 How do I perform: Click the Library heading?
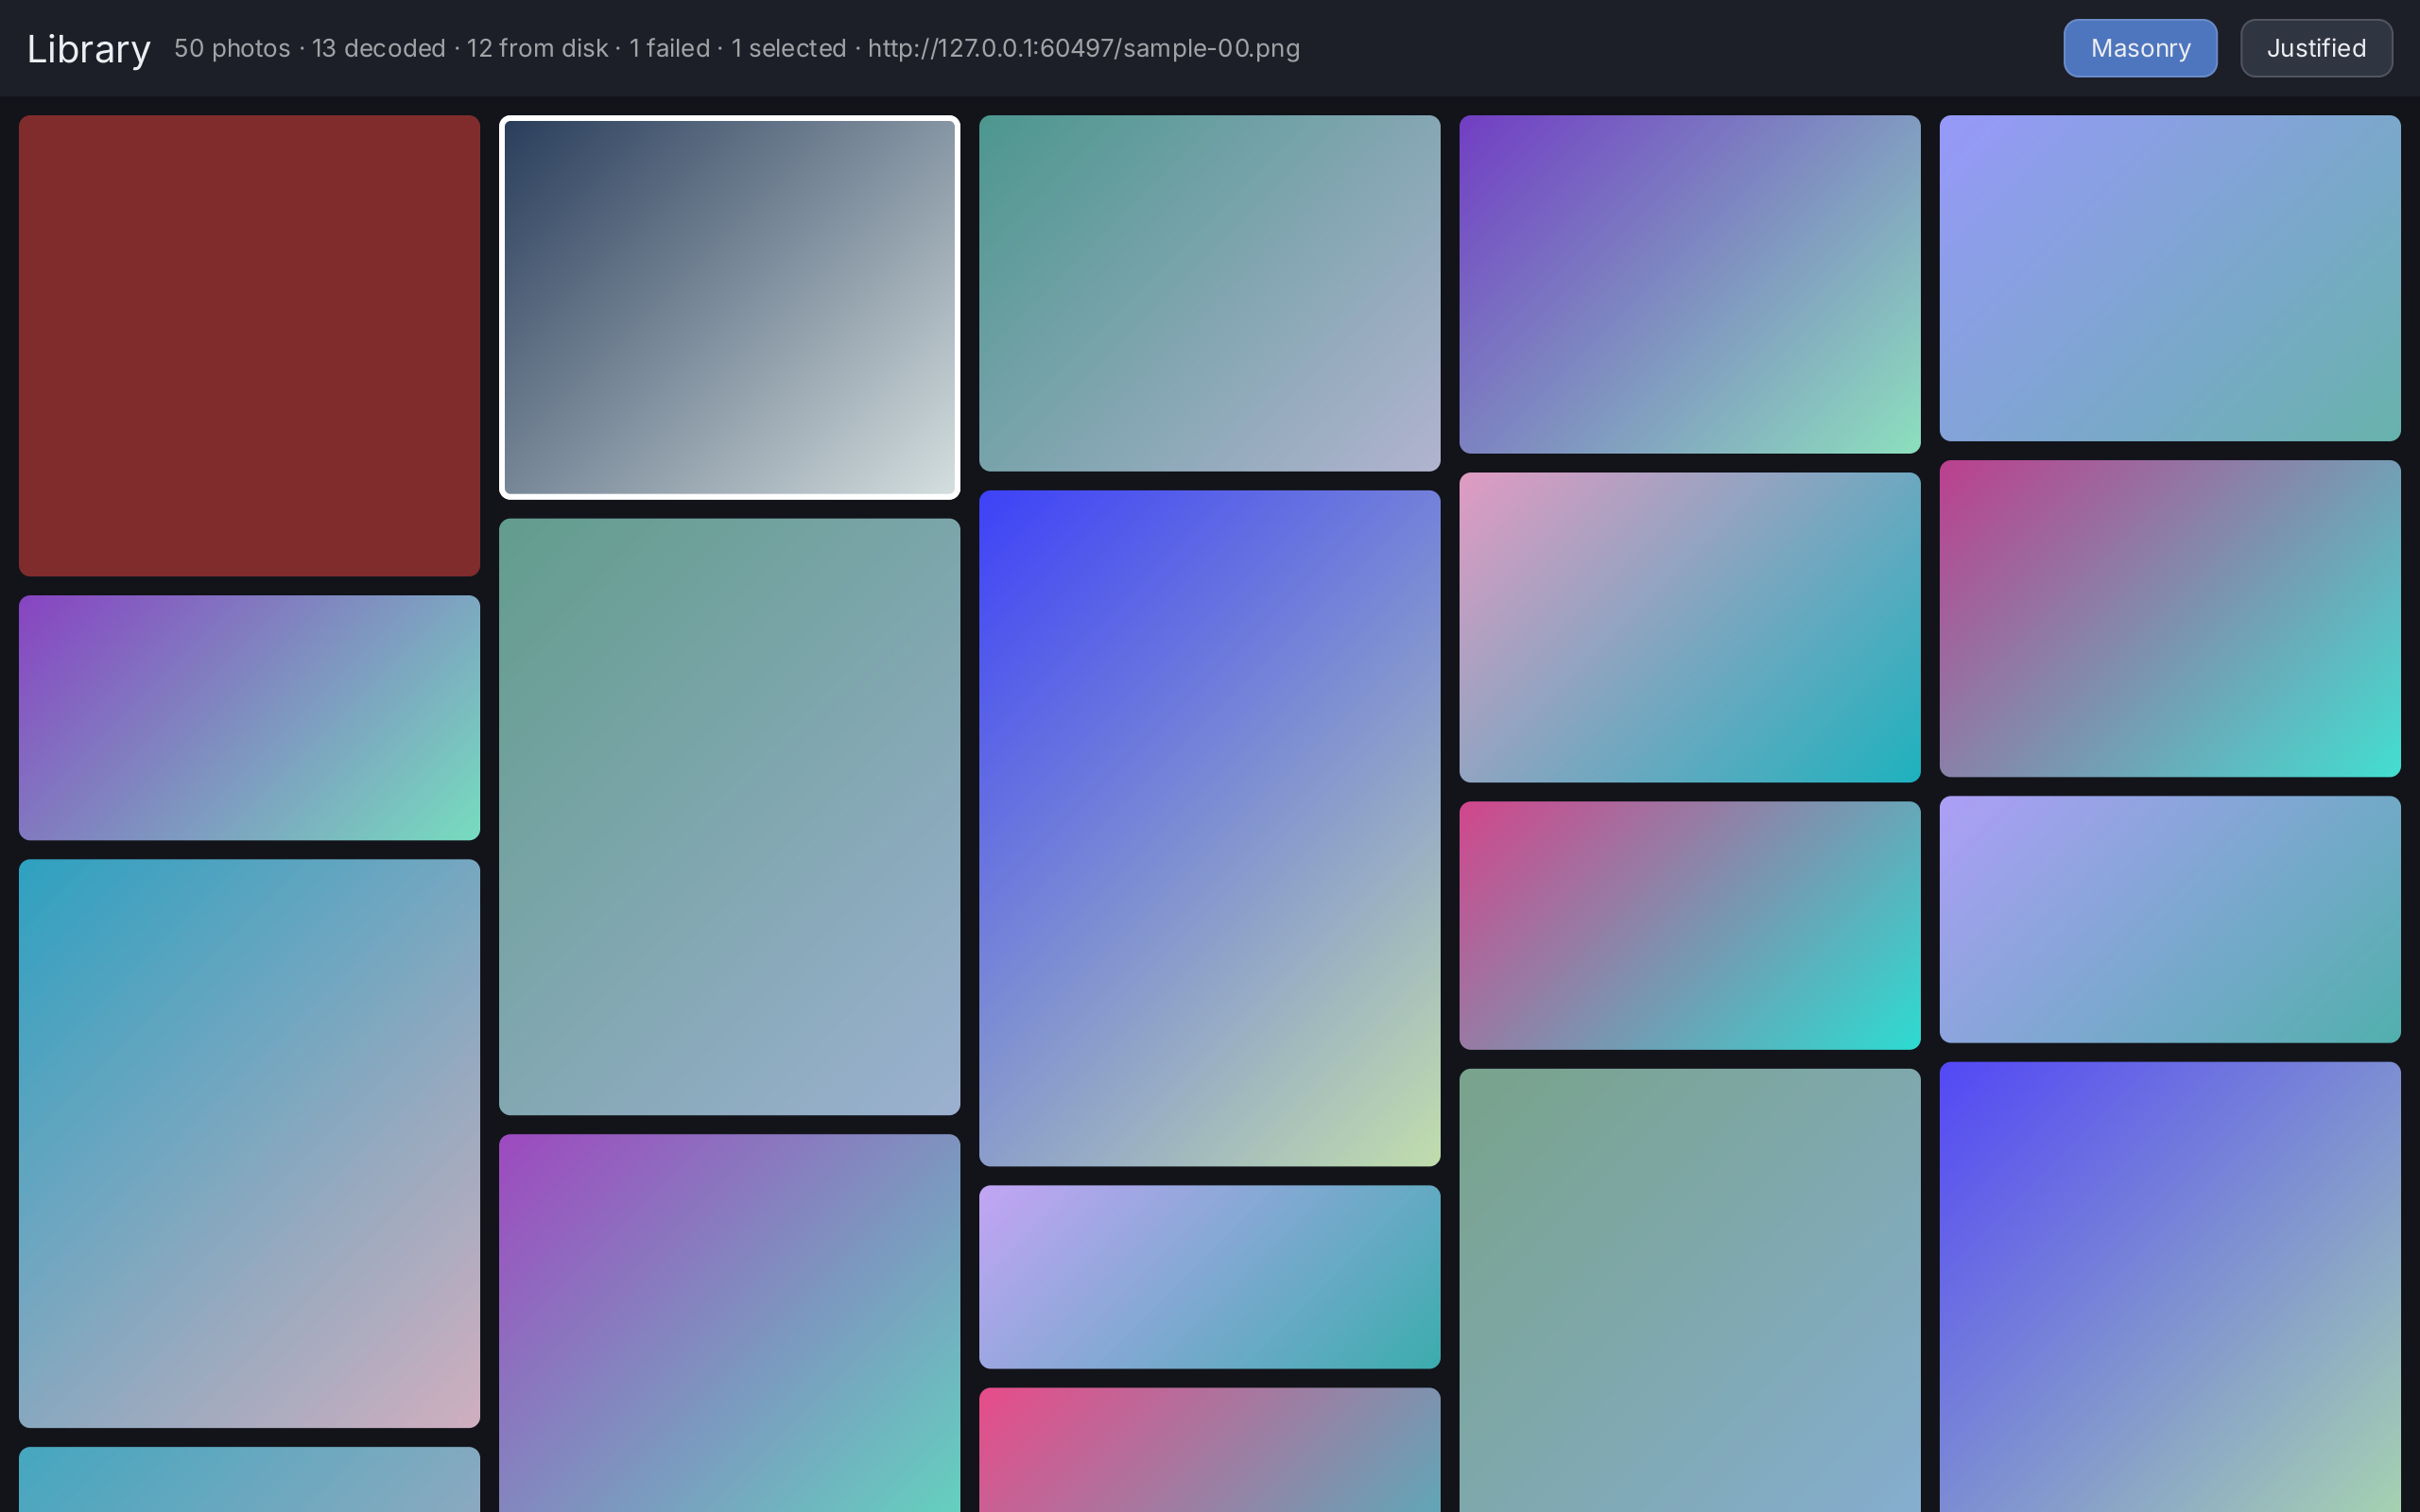click(x=89, y=49)
